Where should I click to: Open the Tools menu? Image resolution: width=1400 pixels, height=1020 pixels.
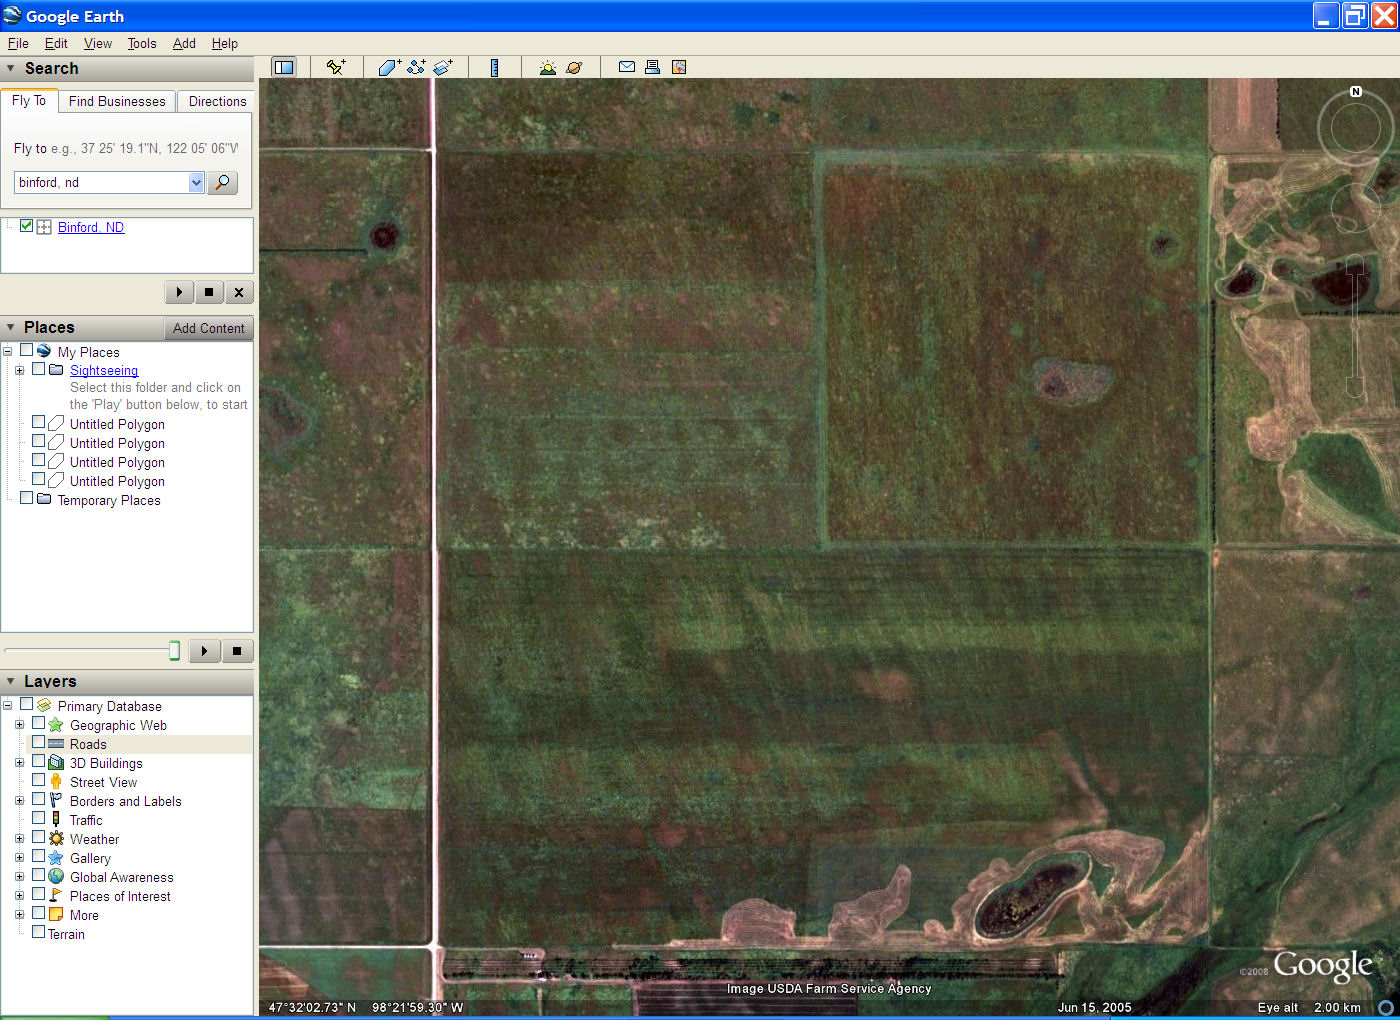click(142, 43)
